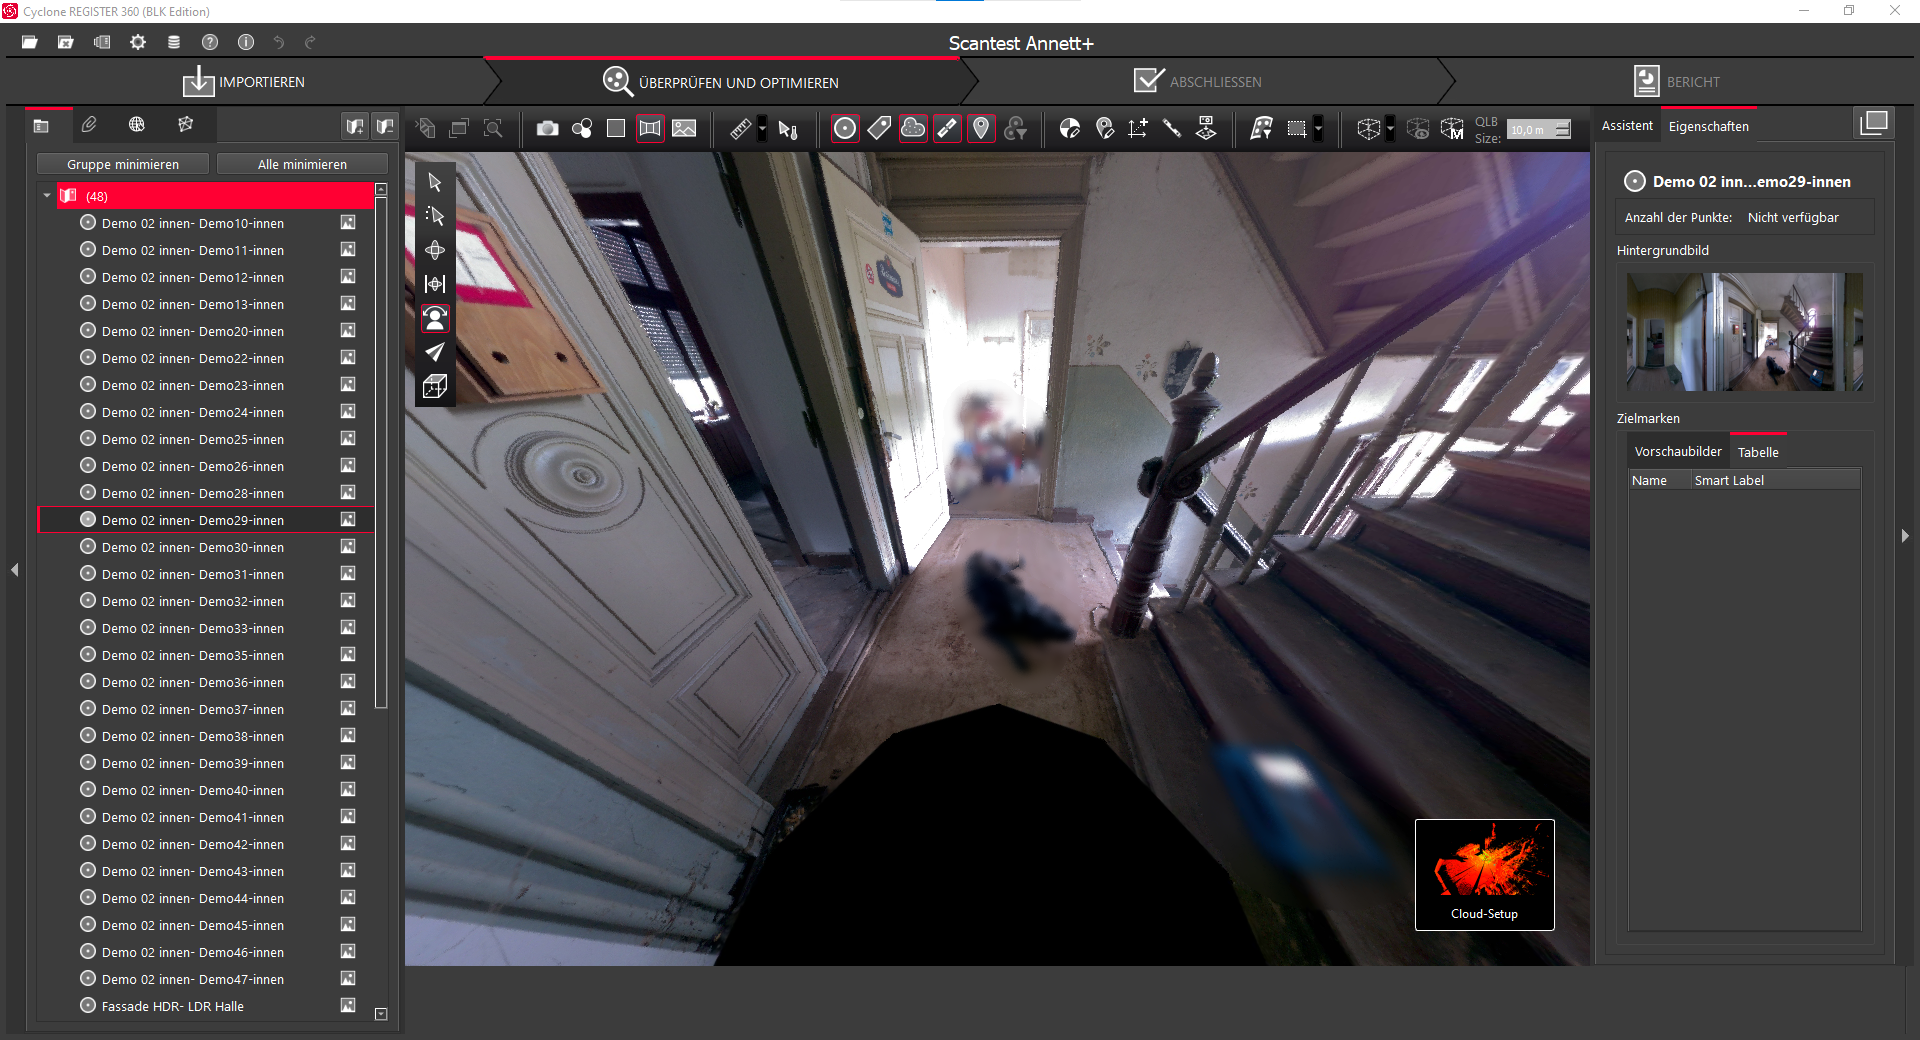Select the multi-select pointer tool in viewer
The height and width of the screenshot is (1040, 1920).
(435, 216)
